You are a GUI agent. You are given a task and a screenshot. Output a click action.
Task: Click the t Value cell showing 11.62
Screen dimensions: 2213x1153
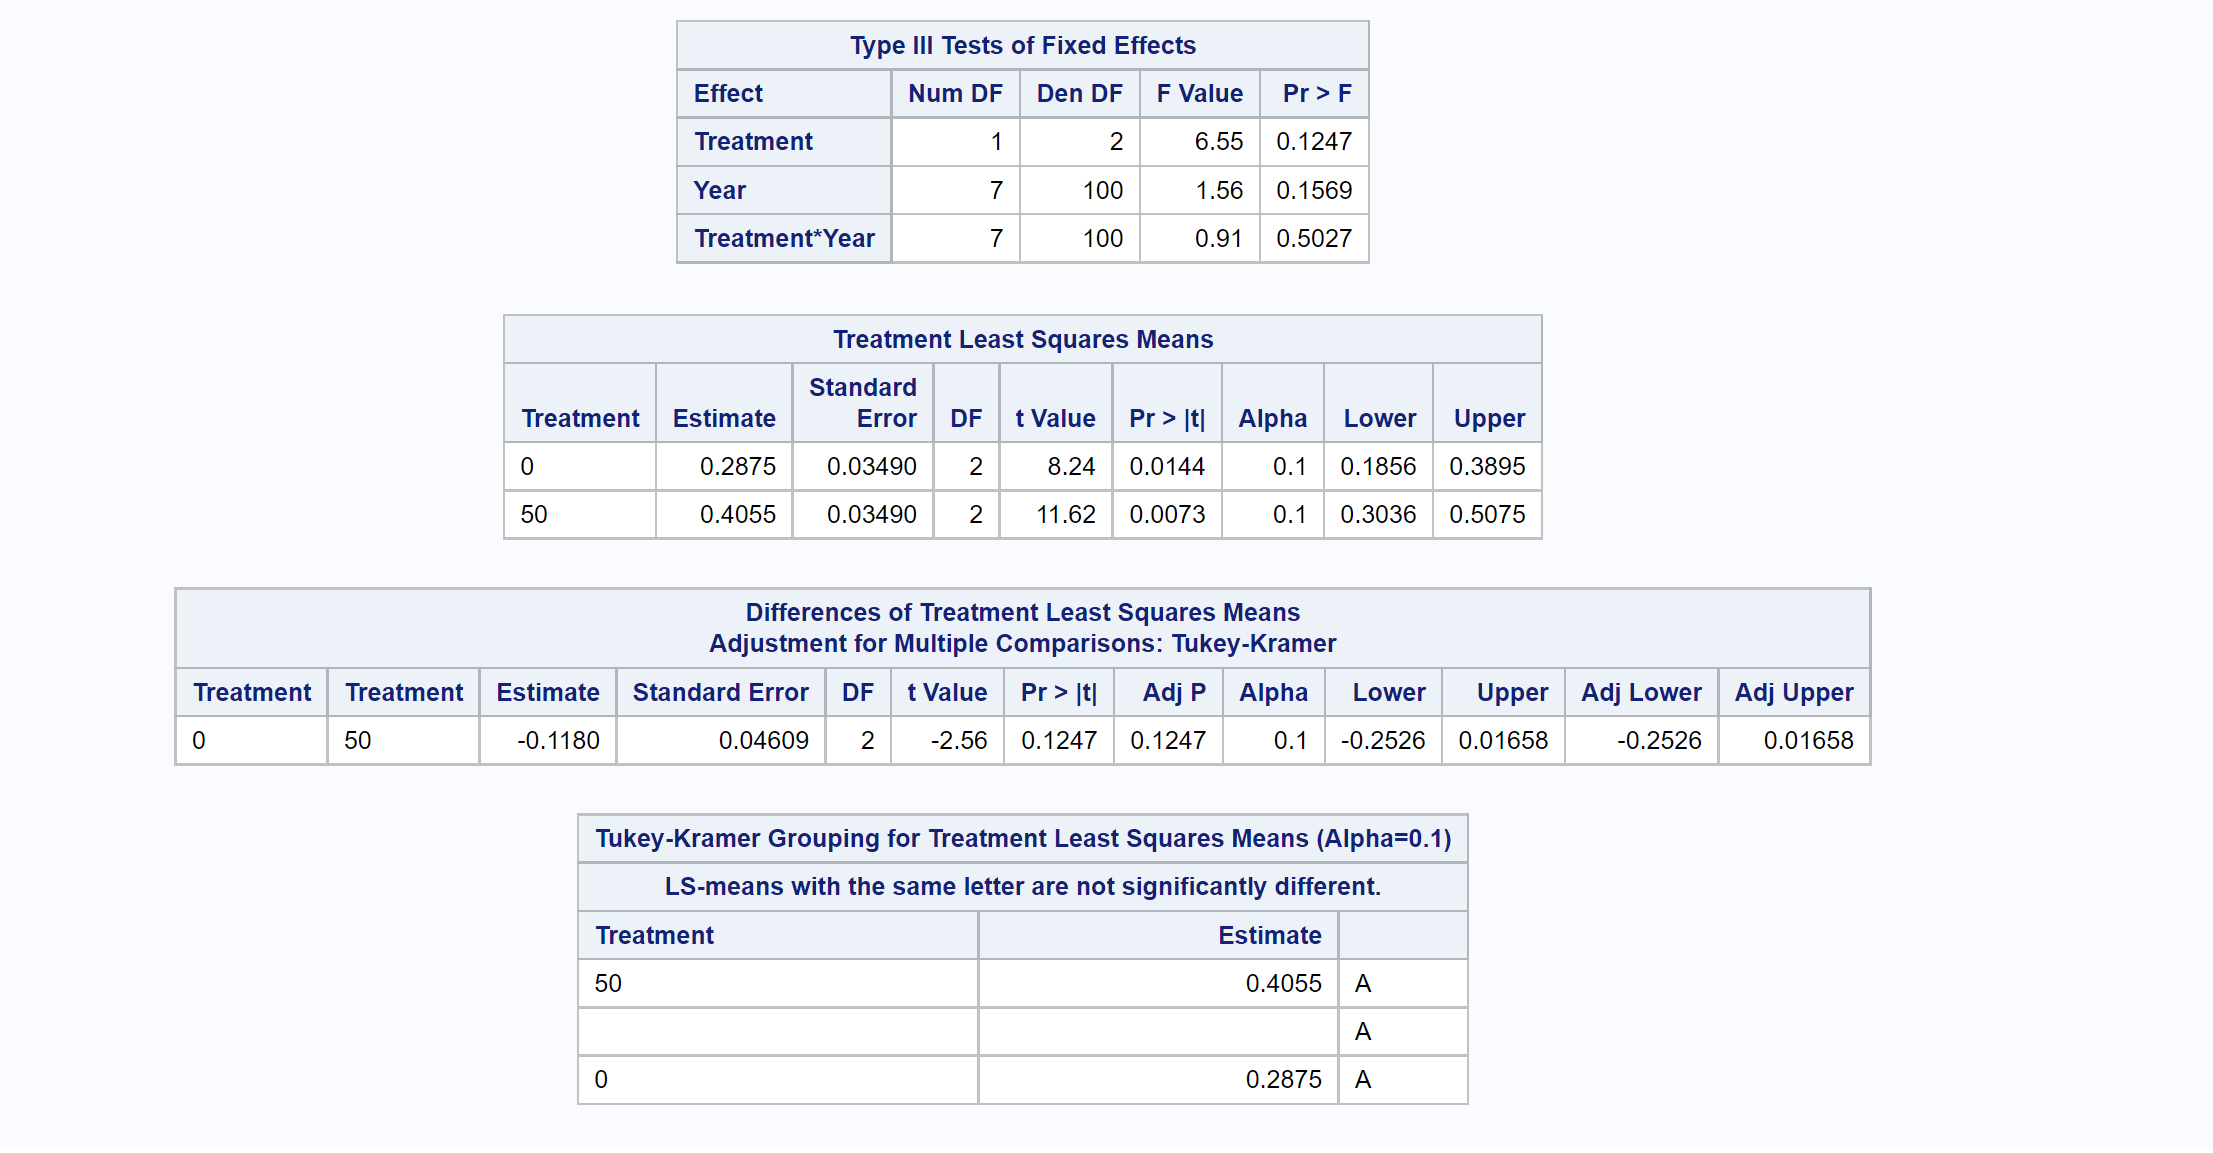click(1065, 515)
